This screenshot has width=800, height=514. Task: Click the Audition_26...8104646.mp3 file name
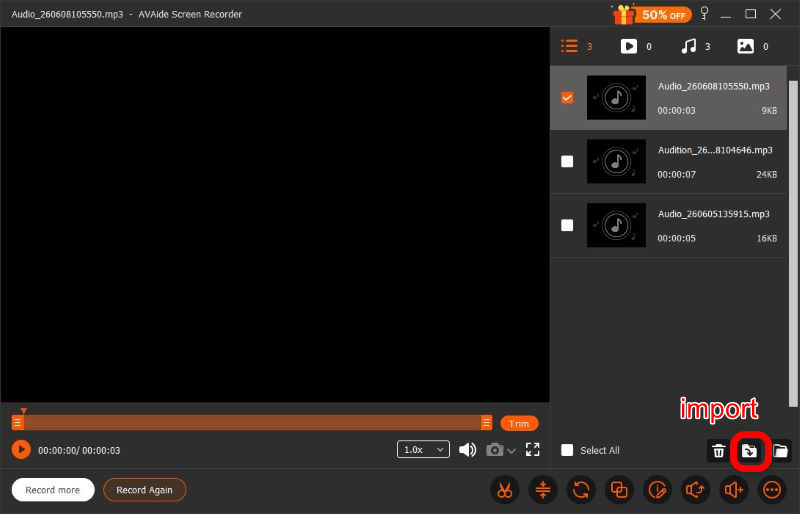[715, 150]
